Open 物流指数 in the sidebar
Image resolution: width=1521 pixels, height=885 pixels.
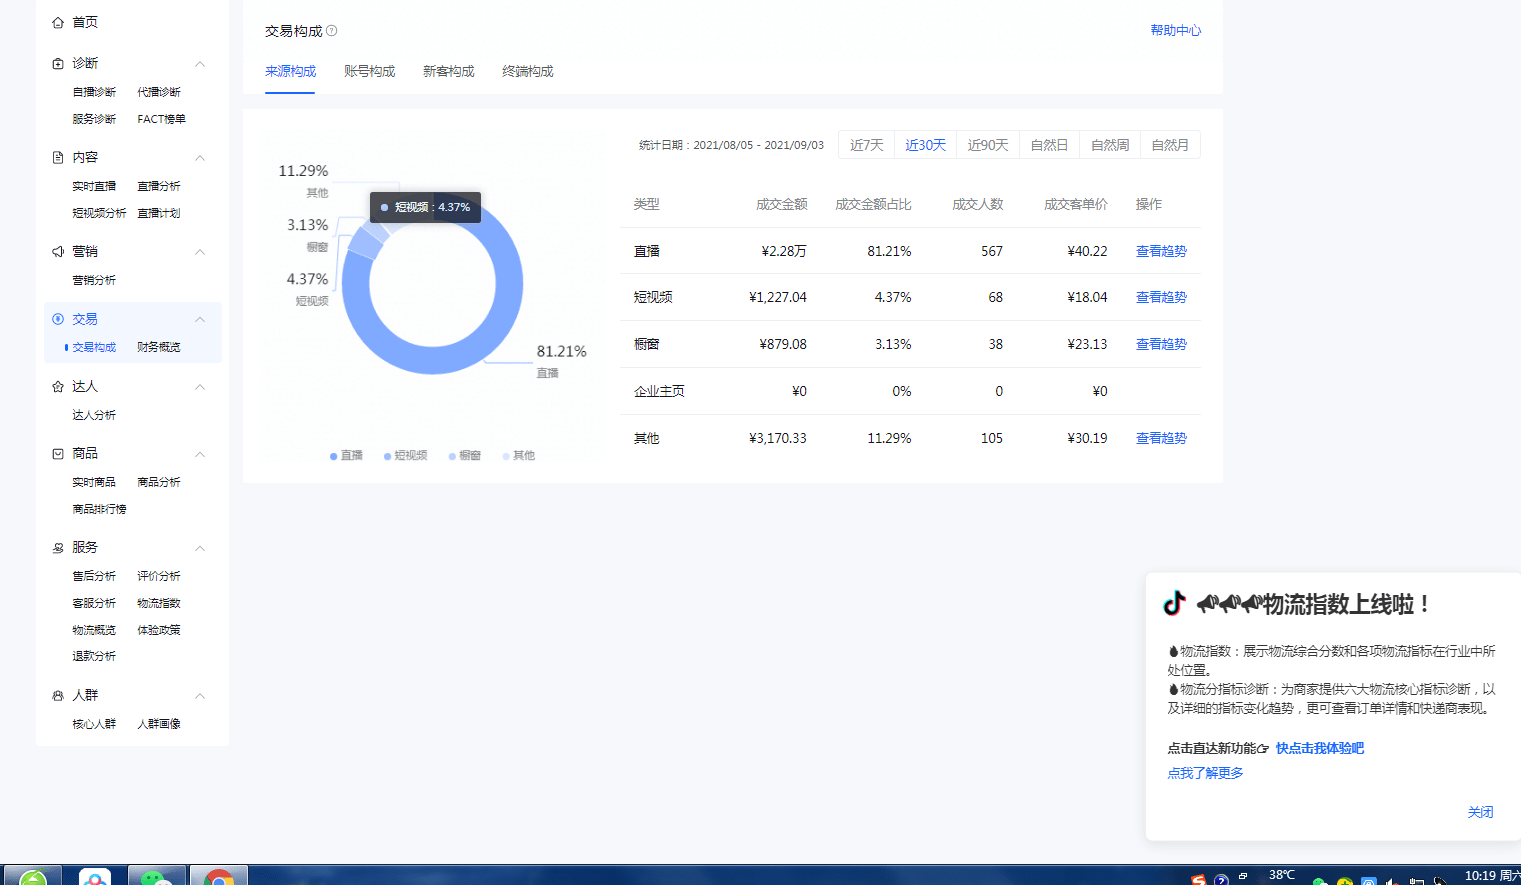(x=159, y=603)
